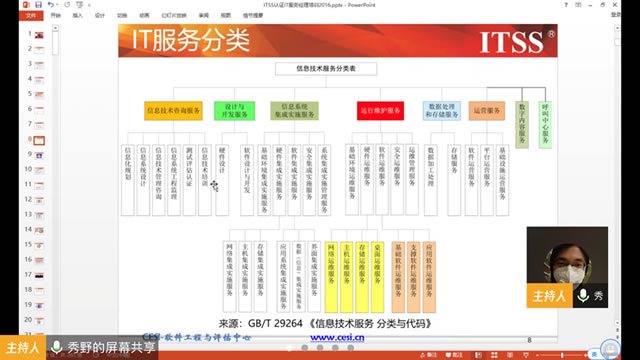Select slide 7 thumbnail

coord(39,125)
